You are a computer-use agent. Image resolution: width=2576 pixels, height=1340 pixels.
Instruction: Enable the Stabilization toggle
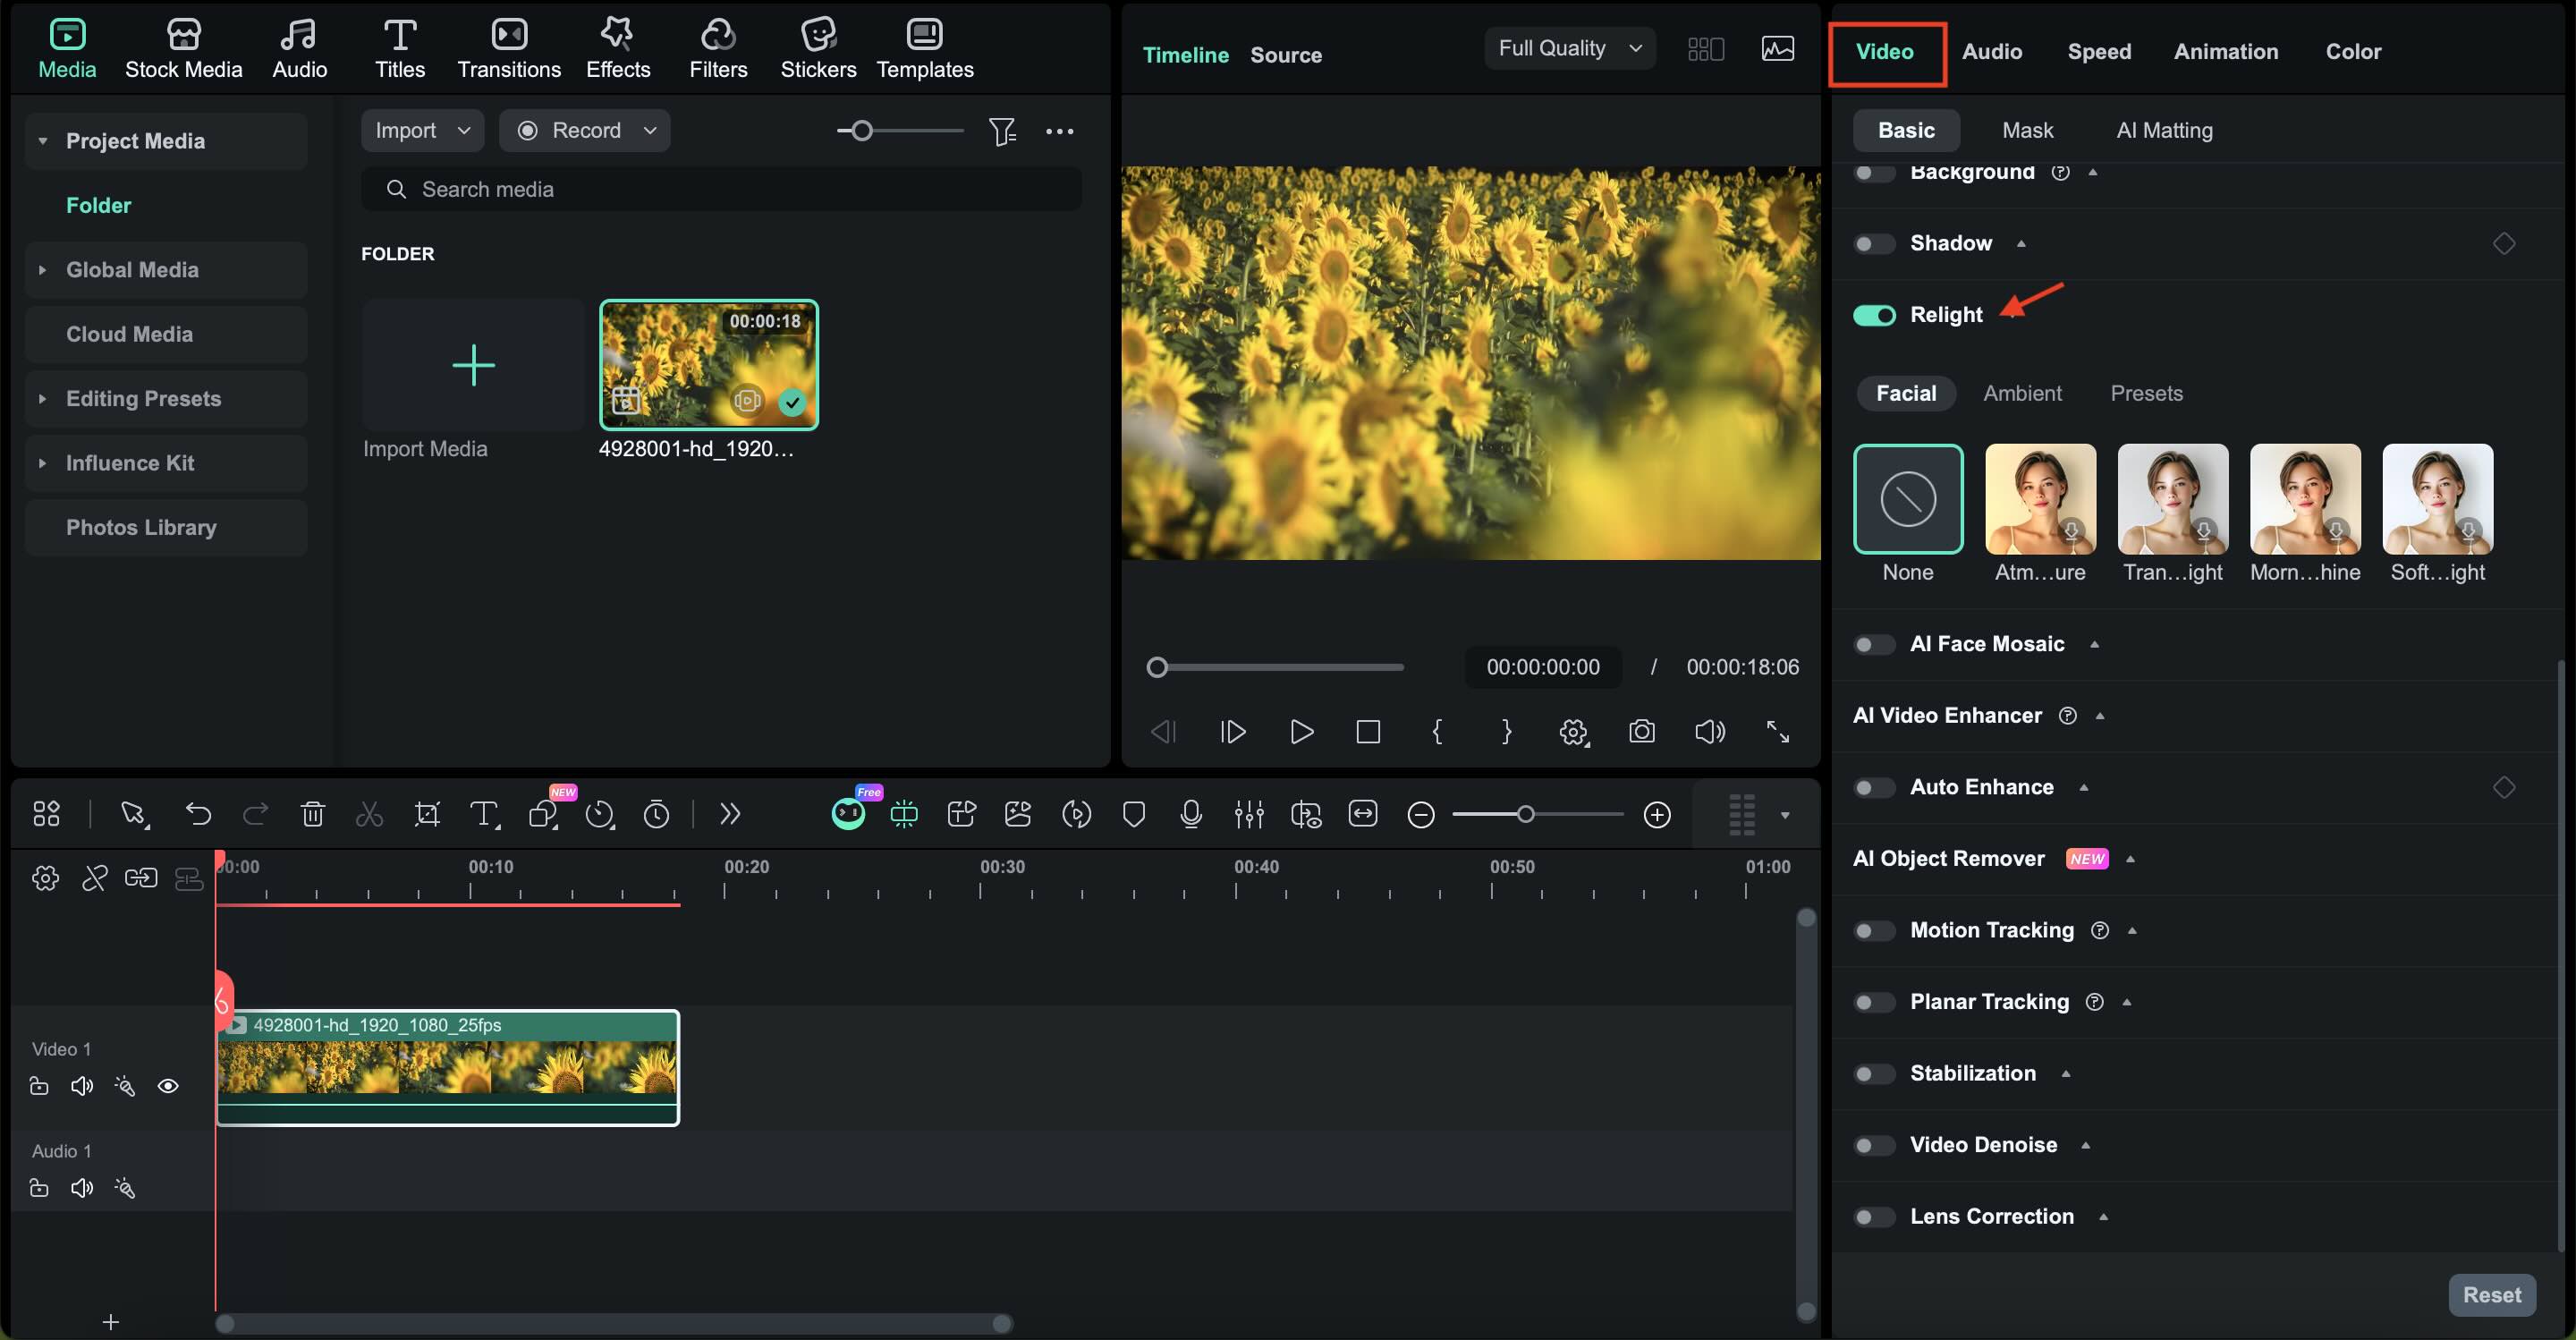(1873, 1074)
